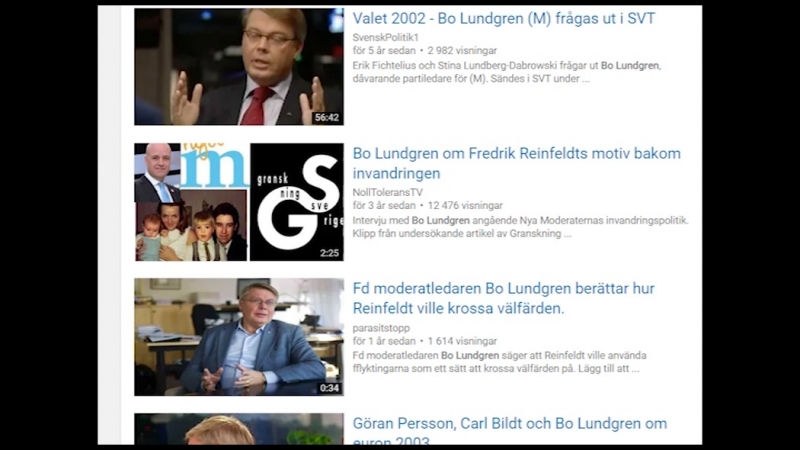Click the 12 476 visningar metadata line
The height and width of the screenshot is (450, 800).
tap(428, 206)
